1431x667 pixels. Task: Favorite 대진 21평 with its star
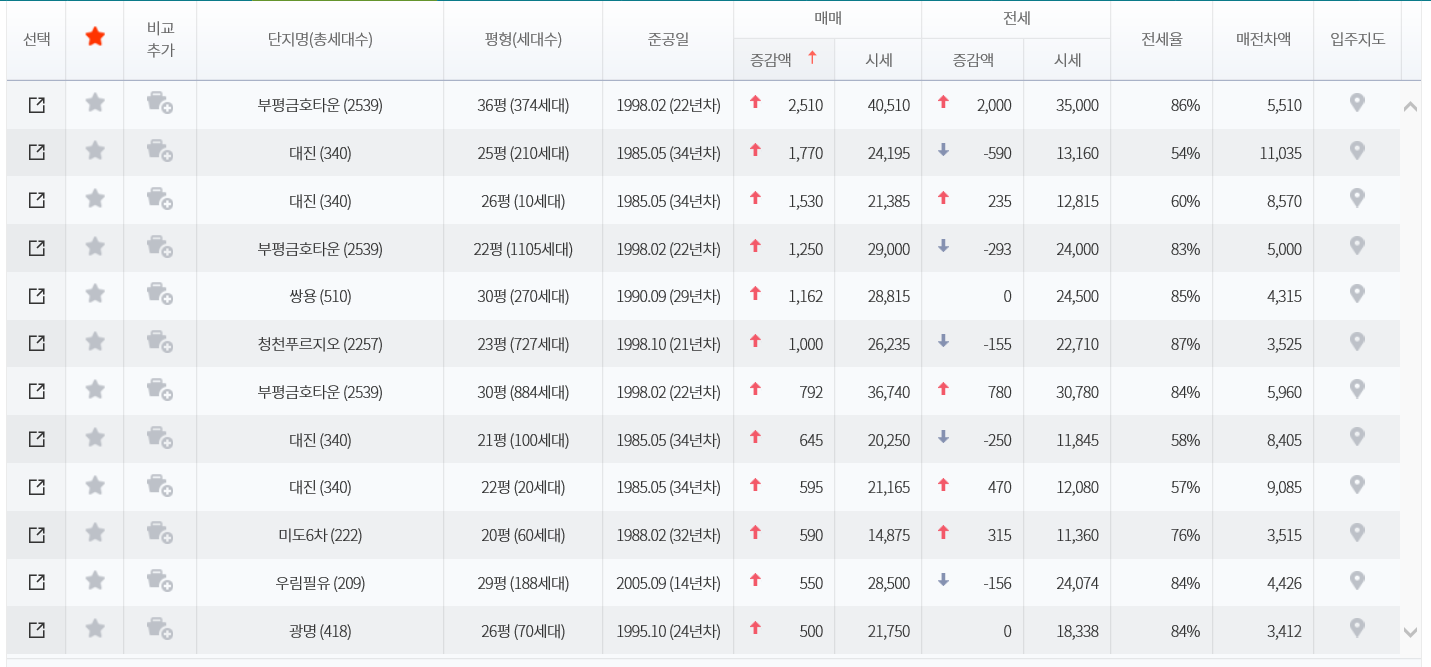(x=95, y=437)
